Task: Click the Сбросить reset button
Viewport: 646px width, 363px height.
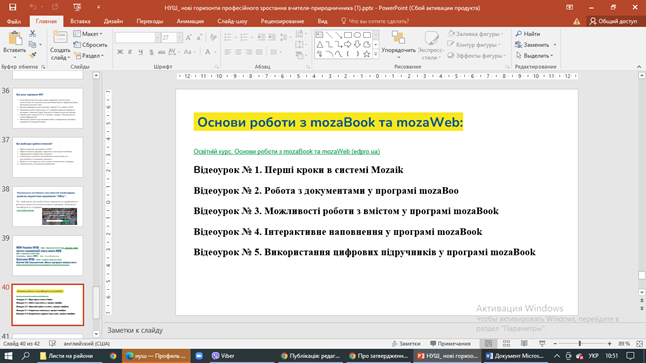Action: [91, 44]
